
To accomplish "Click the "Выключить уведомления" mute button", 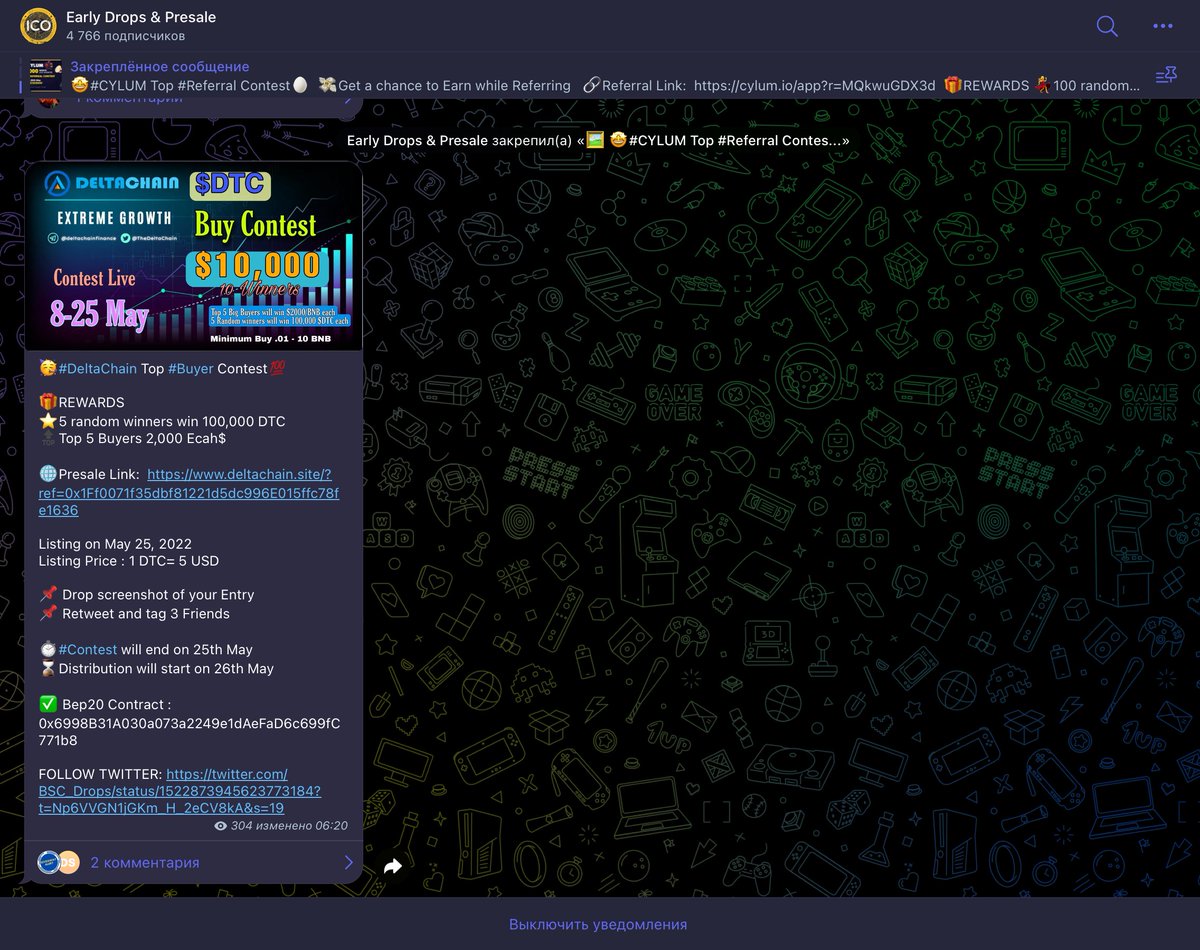I will (x=598, y=924).
